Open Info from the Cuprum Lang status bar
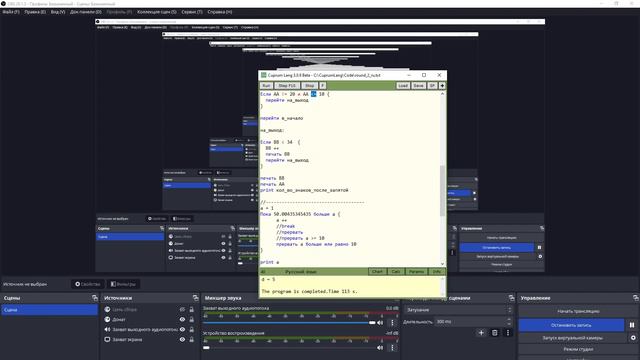The height and width of the screenshot is (360, 640). click(437, 271)
